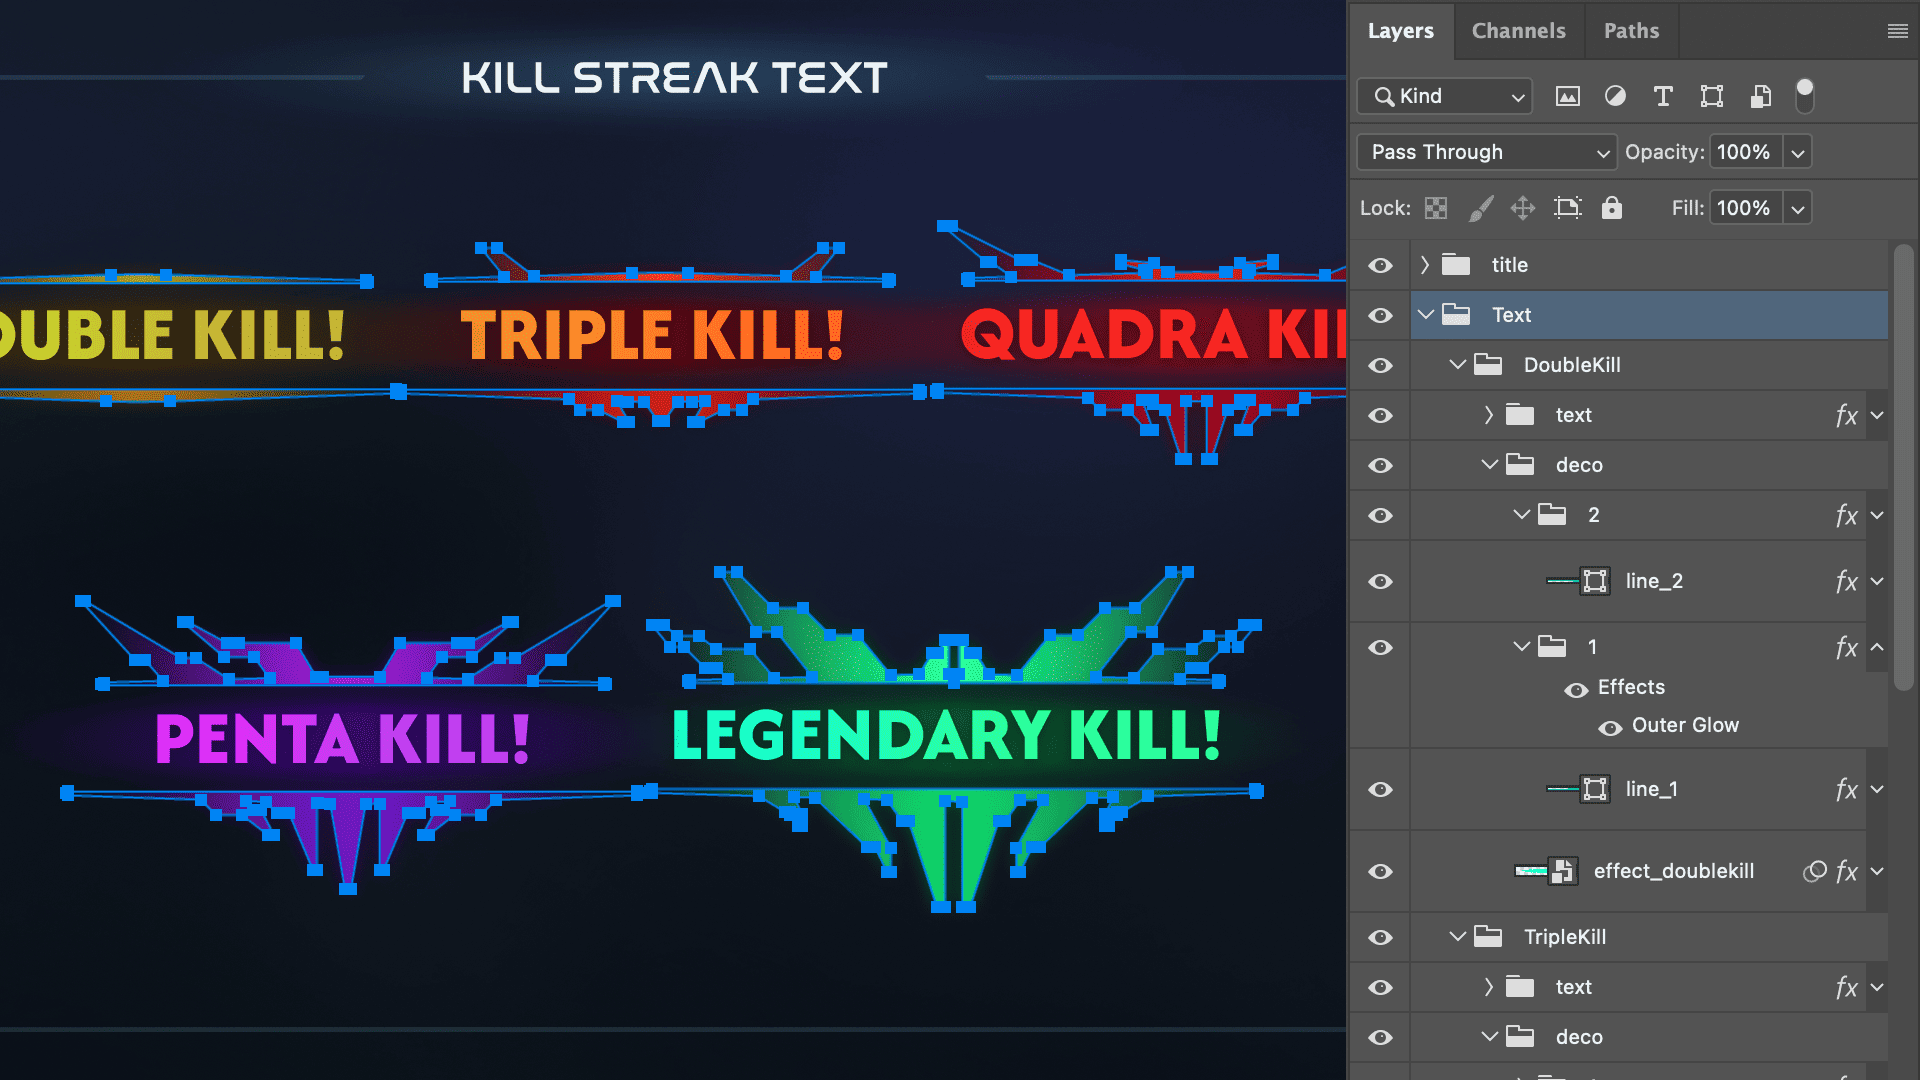Switch to the Channels tab
Screen dimensions: 1920x1080
pos(1518,31)
